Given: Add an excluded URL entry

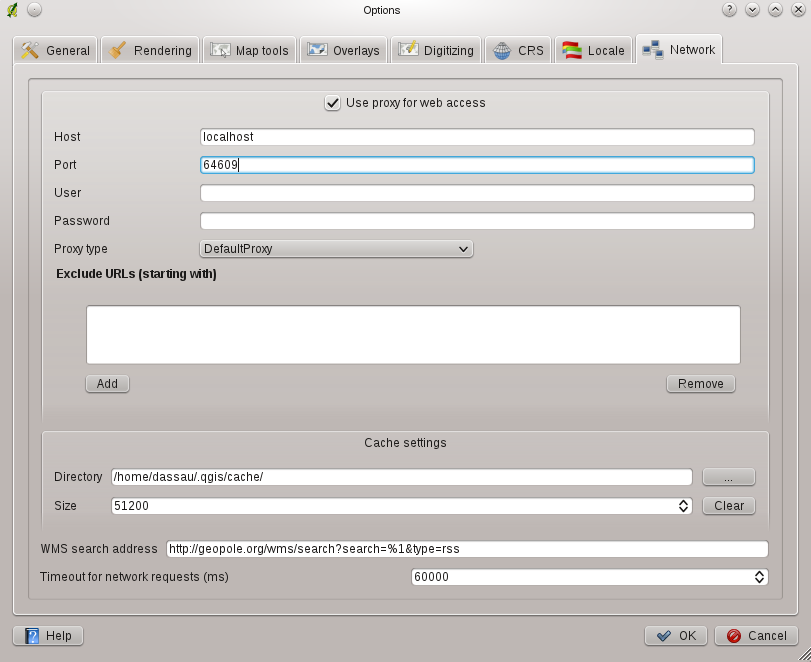Looking at the screenshot, I should click(108, 384).
